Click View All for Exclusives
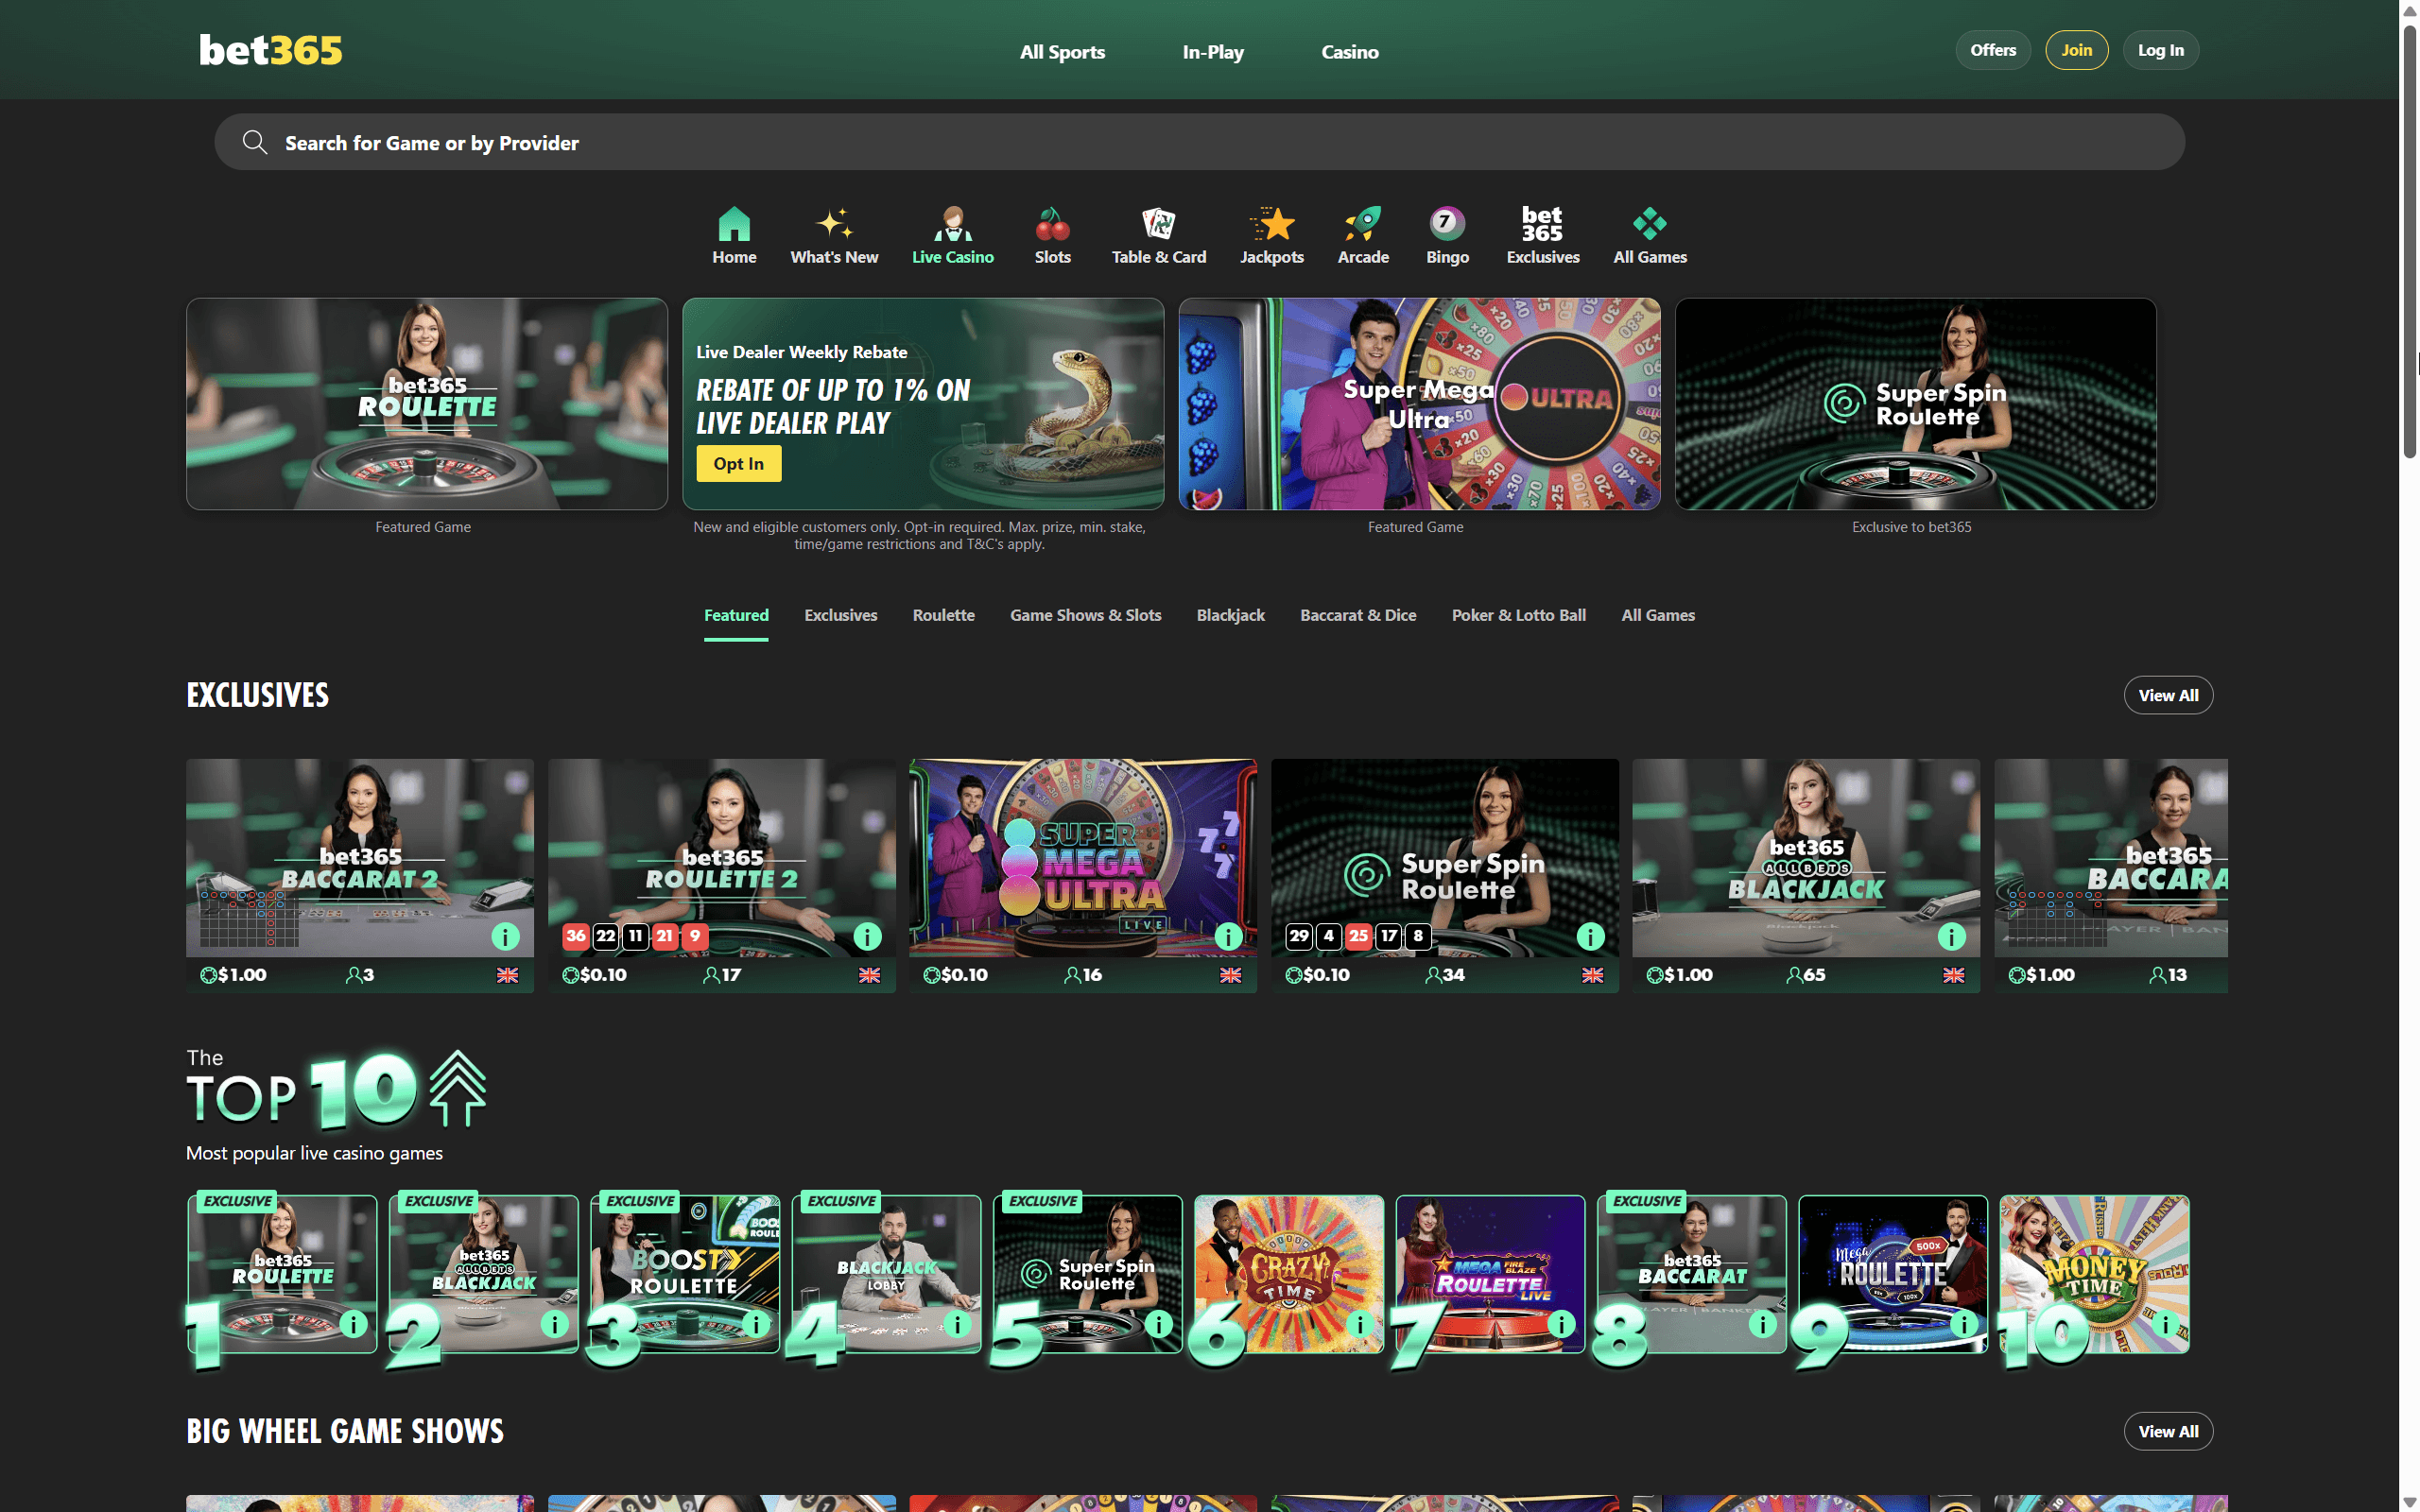Viewport: 2420px width, 1512px height. pos(2167,695)
